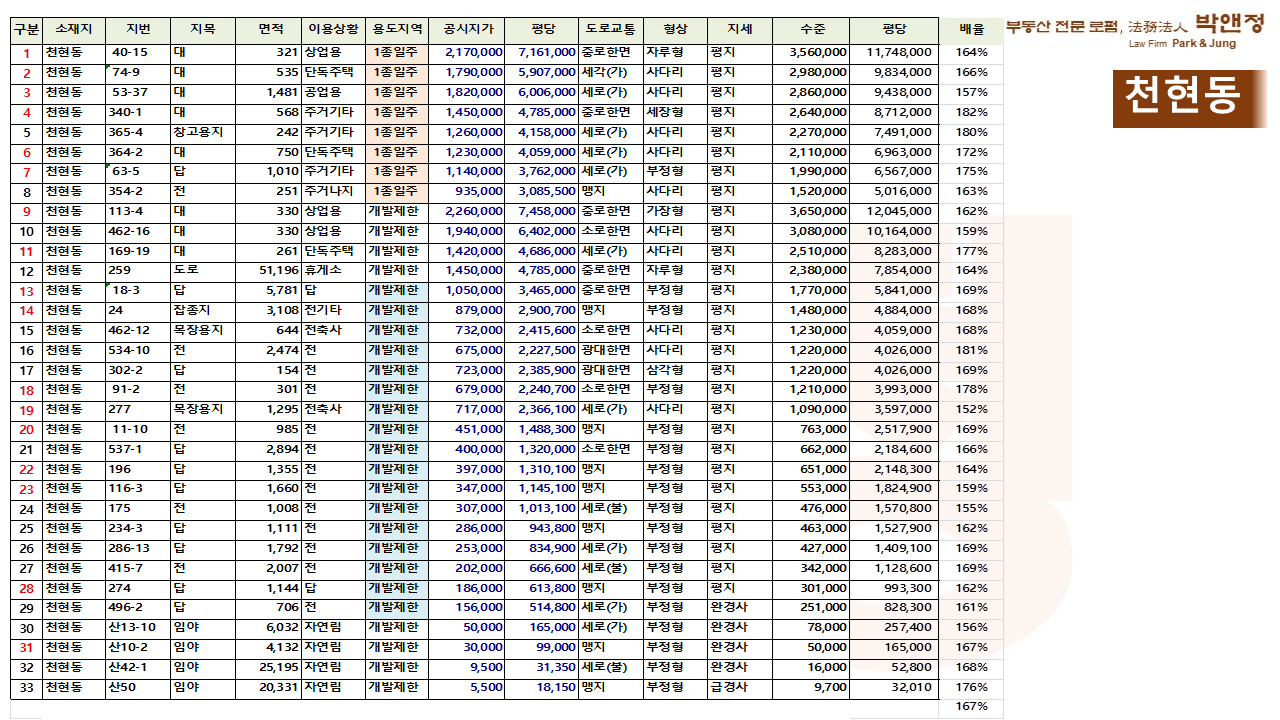Screen dimensions: 1280x720
Task: Select the area value 5,781
Action: click(268, 290)
